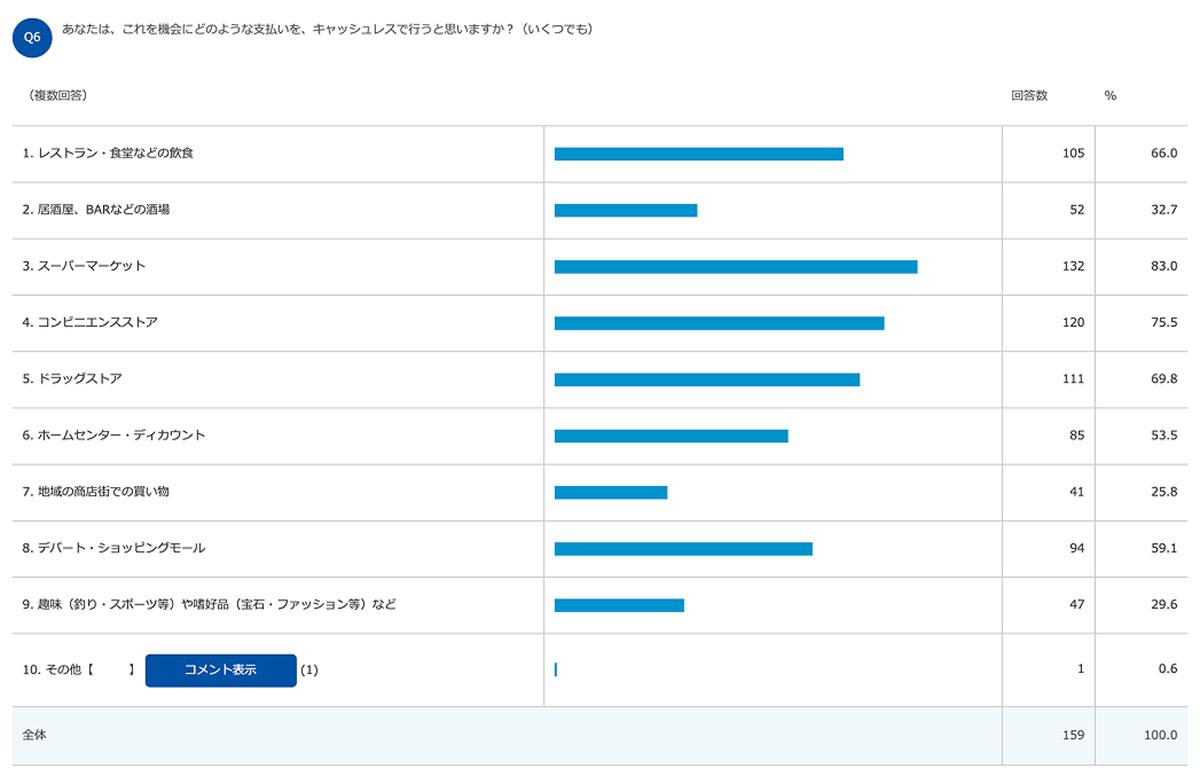Select the レストラン・食堂などの飲食 row label
The image size is (1200, 776).
[108, 154]
